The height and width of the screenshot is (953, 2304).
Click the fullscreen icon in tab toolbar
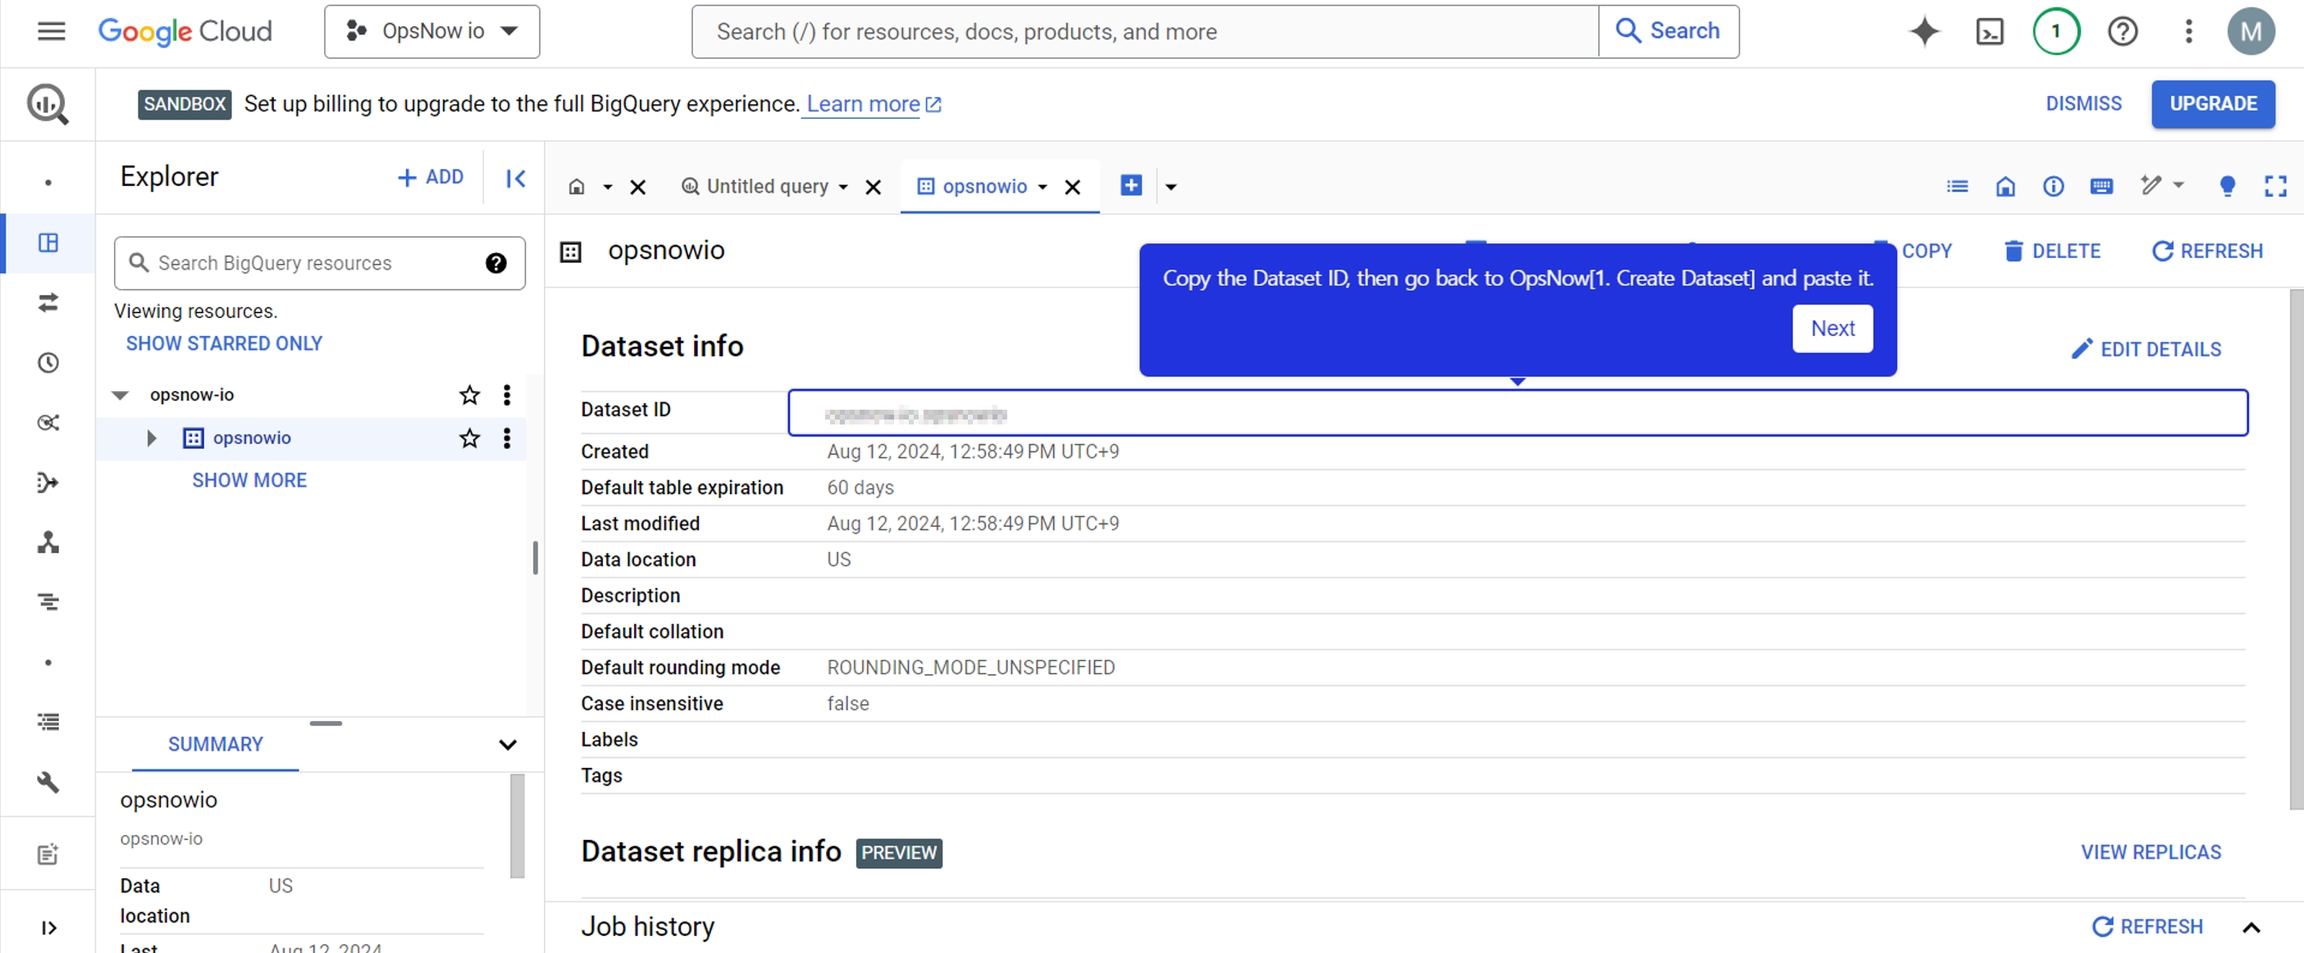[2275, 186]
